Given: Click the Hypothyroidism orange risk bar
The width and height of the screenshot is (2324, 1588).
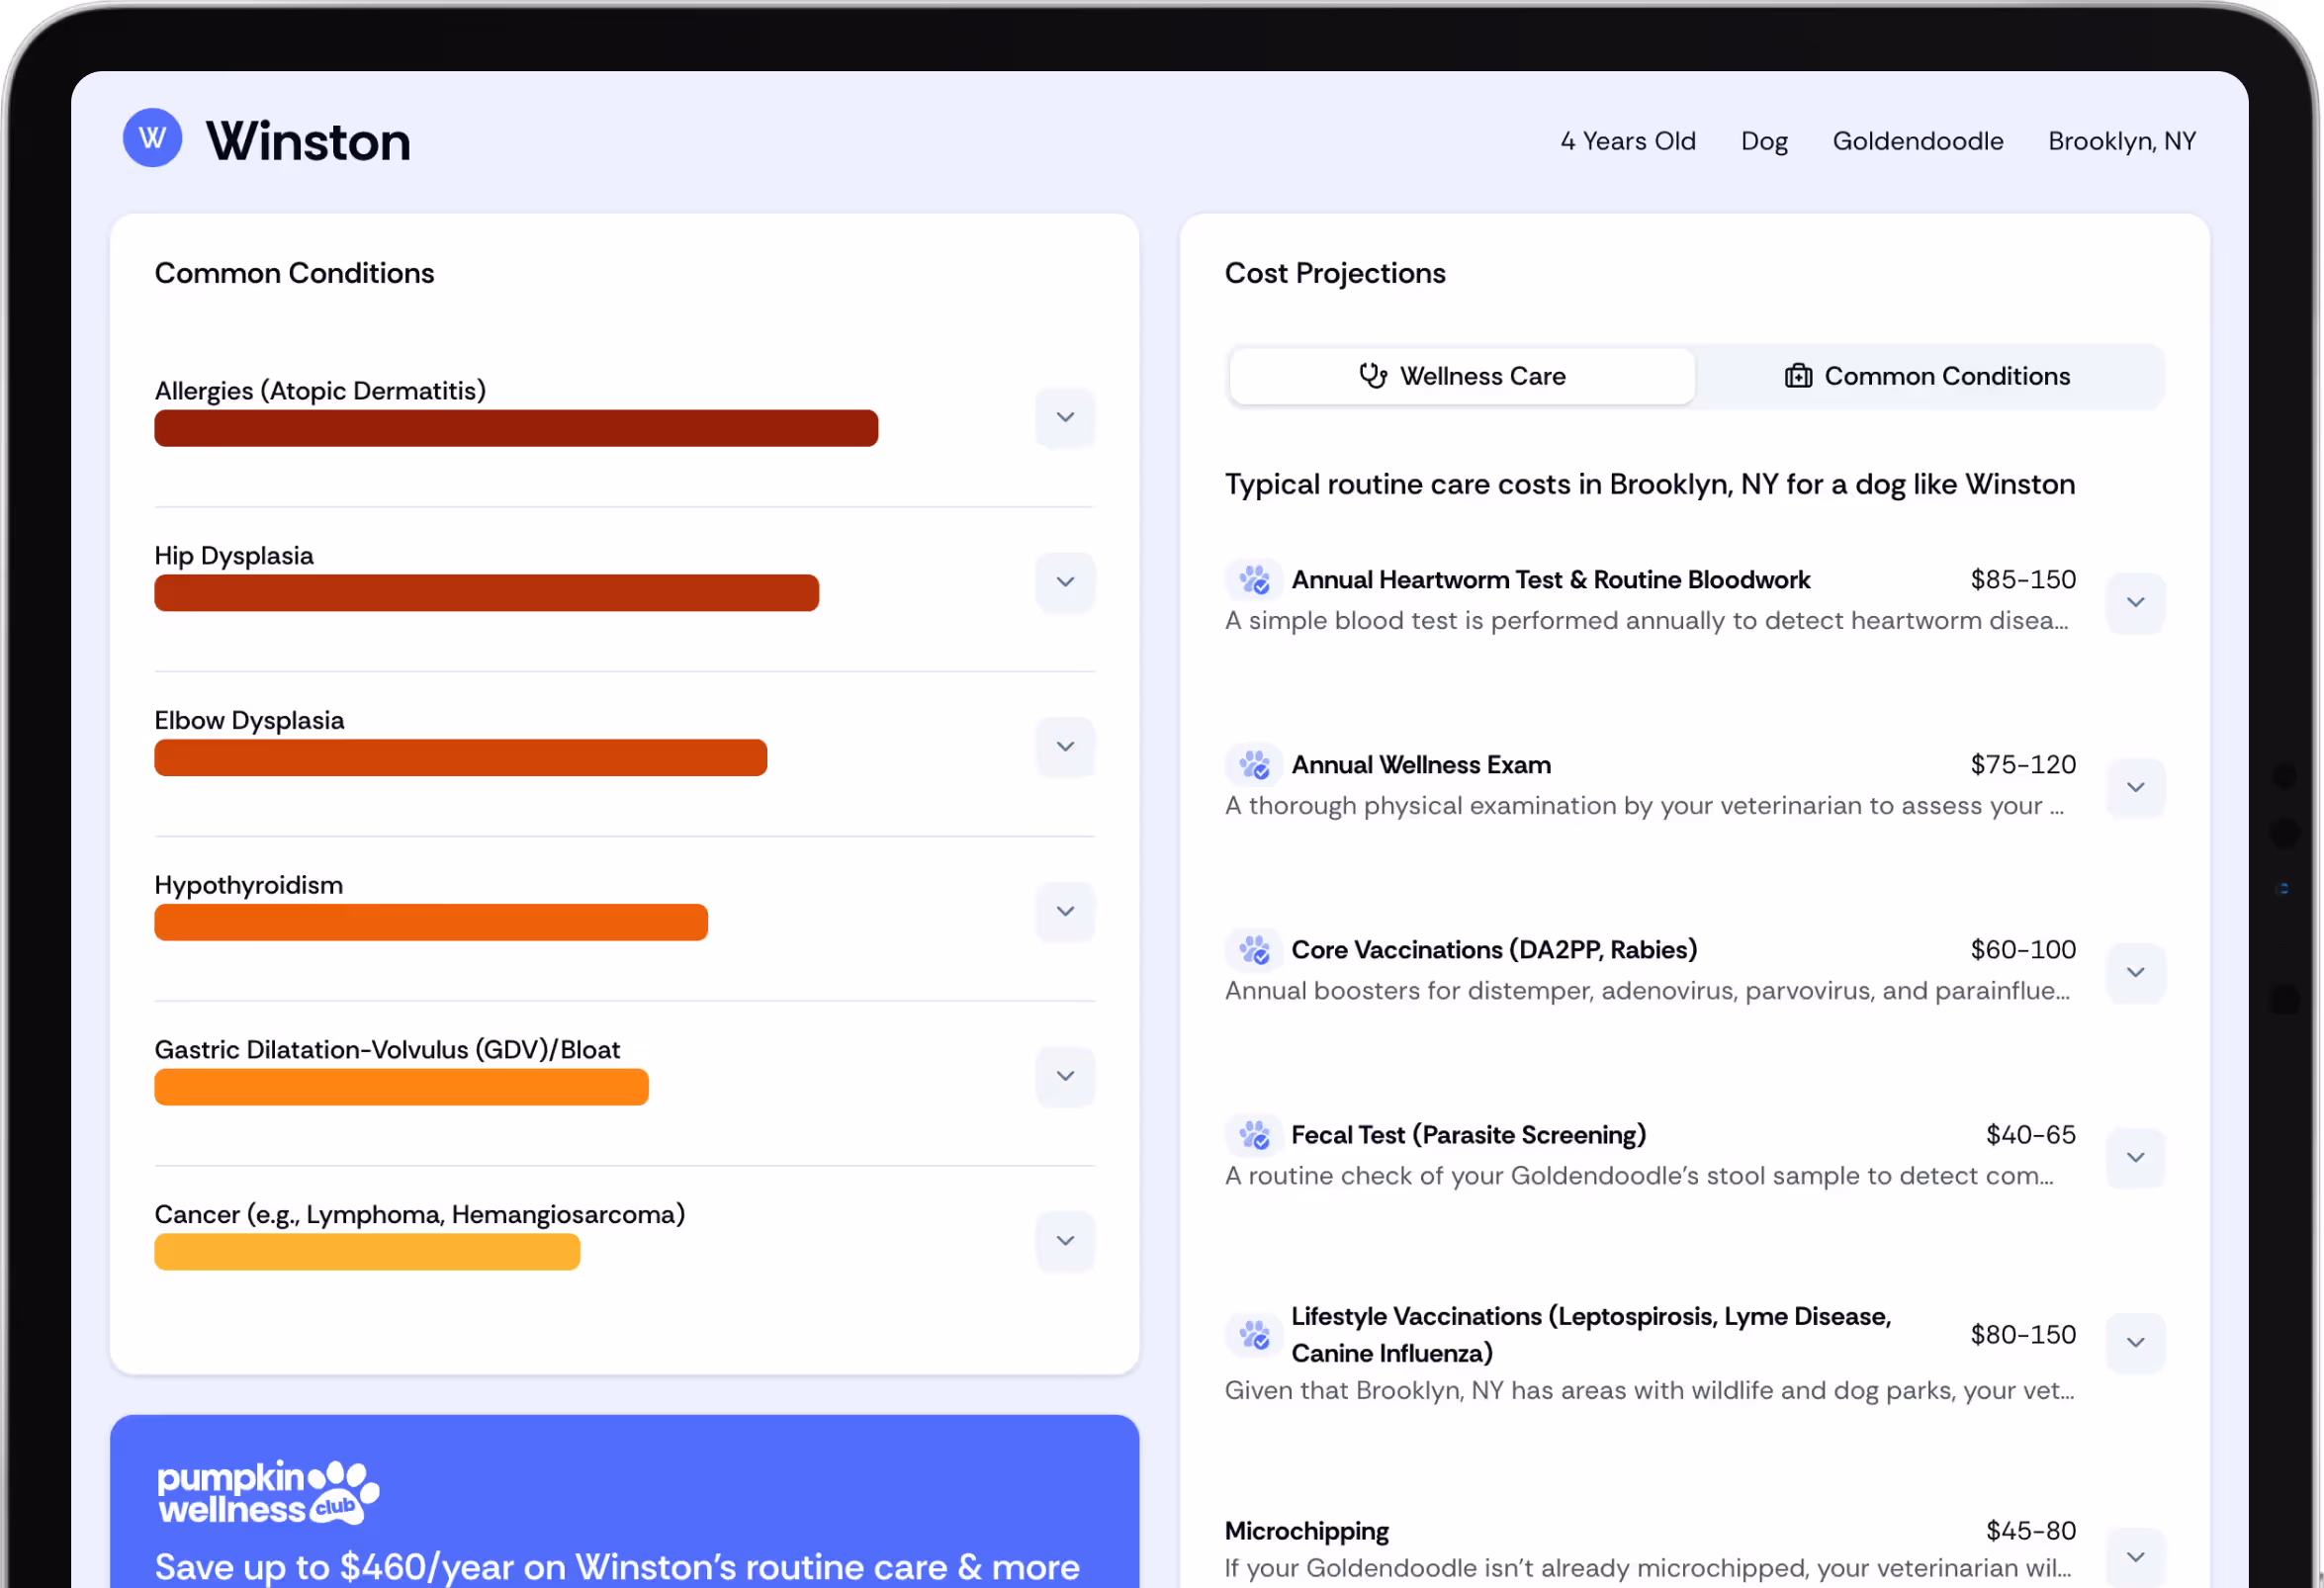Looking at the screenshot, I should coord(430,922).
